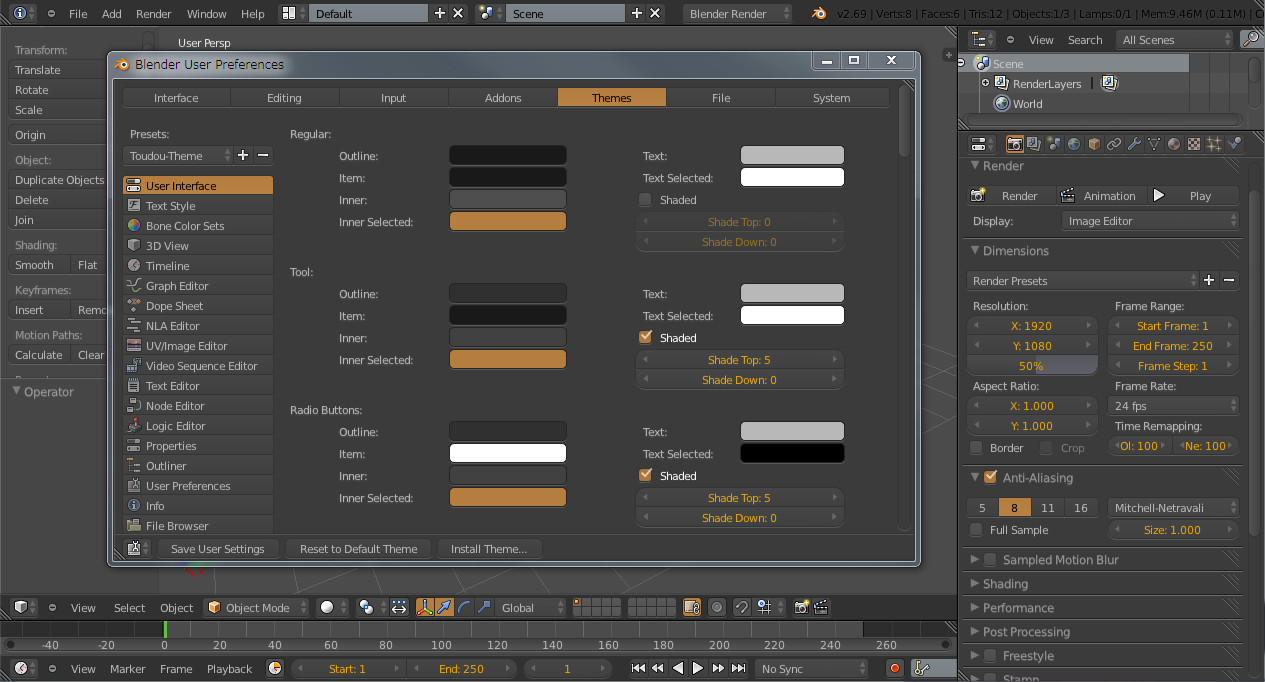The width and height of the screenshot is (1265, 682).
Task: Open the World properties tab icon
Action: (x=1074, y=144)
